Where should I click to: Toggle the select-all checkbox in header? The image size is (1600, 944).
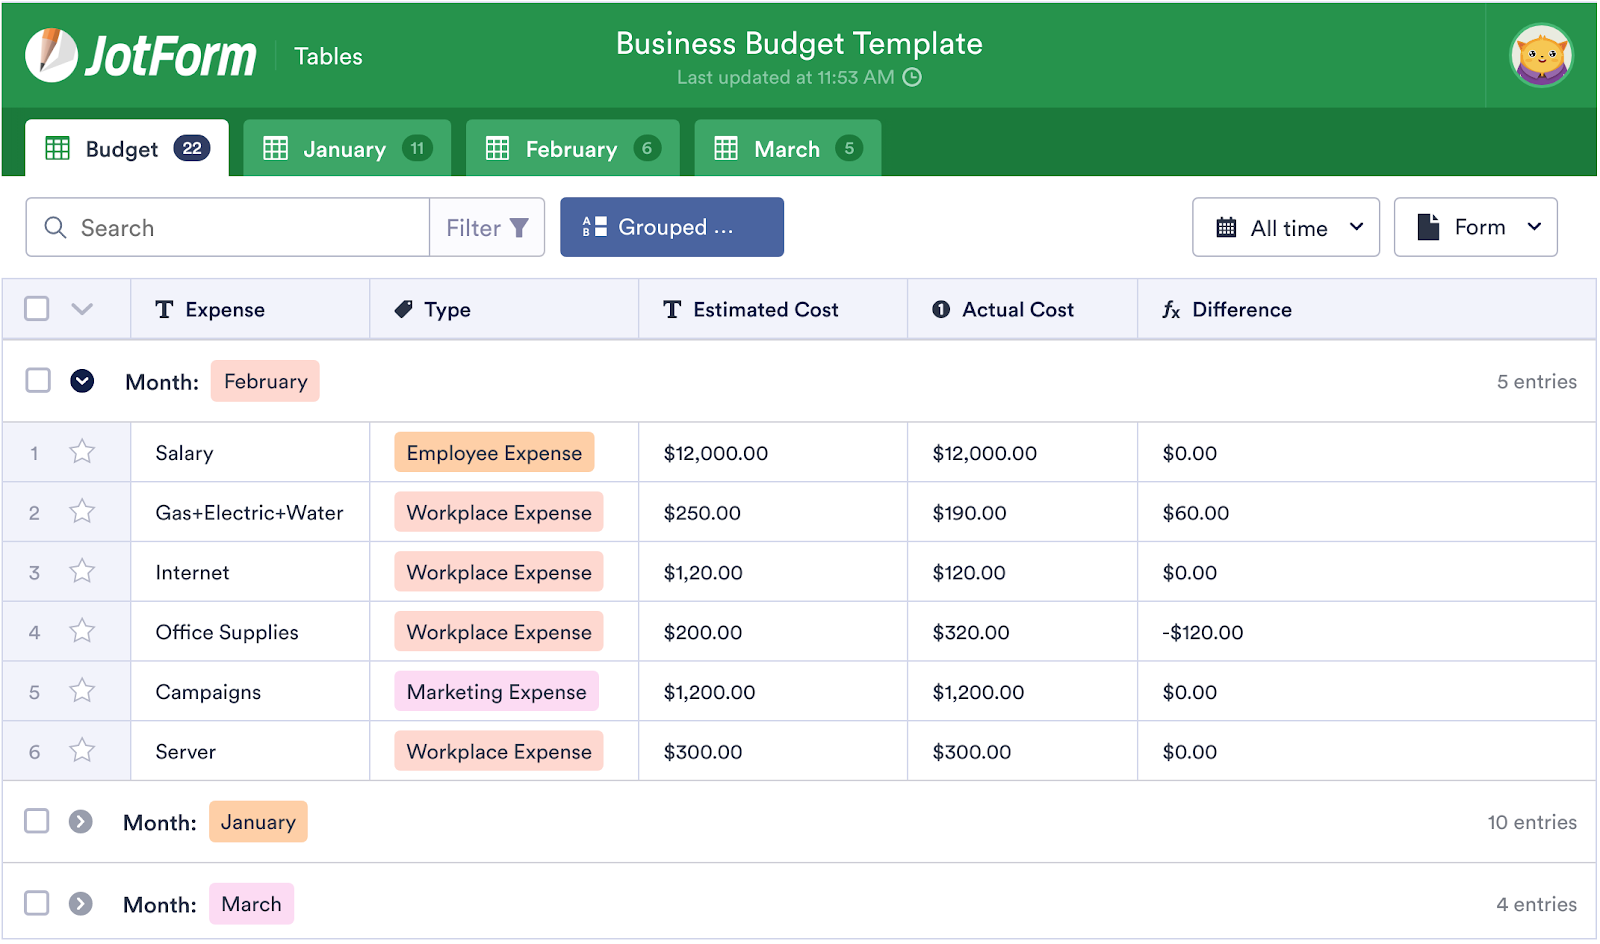37,309
